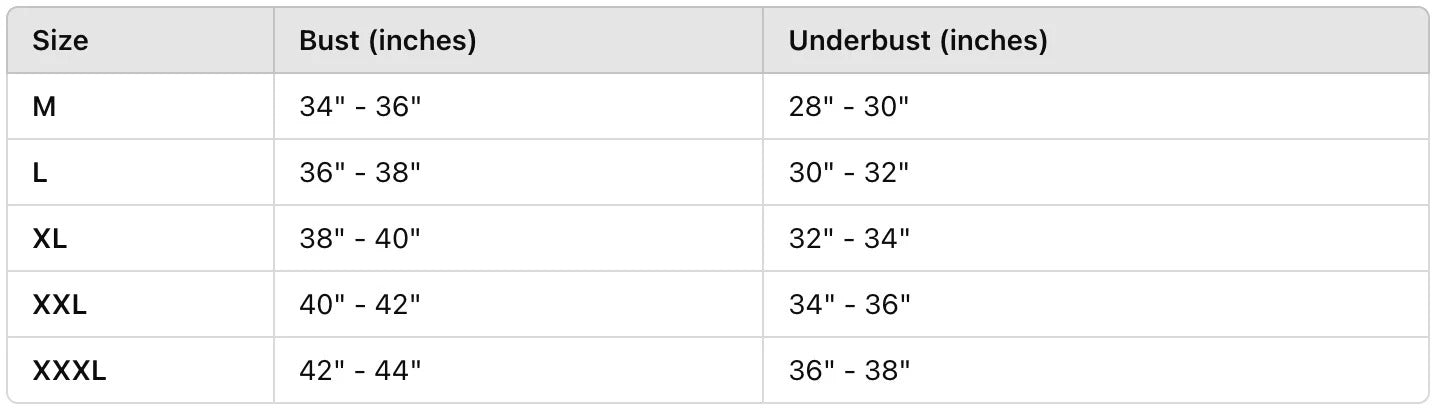Image resolution: width=1440 pixels, height=412 pixels.
Task: Select the XXL size cell
Action: point(60,305)
